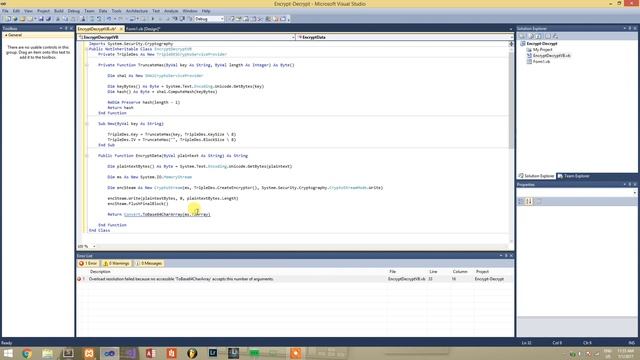Open the Architecture menu
This screenshot has height=360, width=640.
(x=137, y=11)
